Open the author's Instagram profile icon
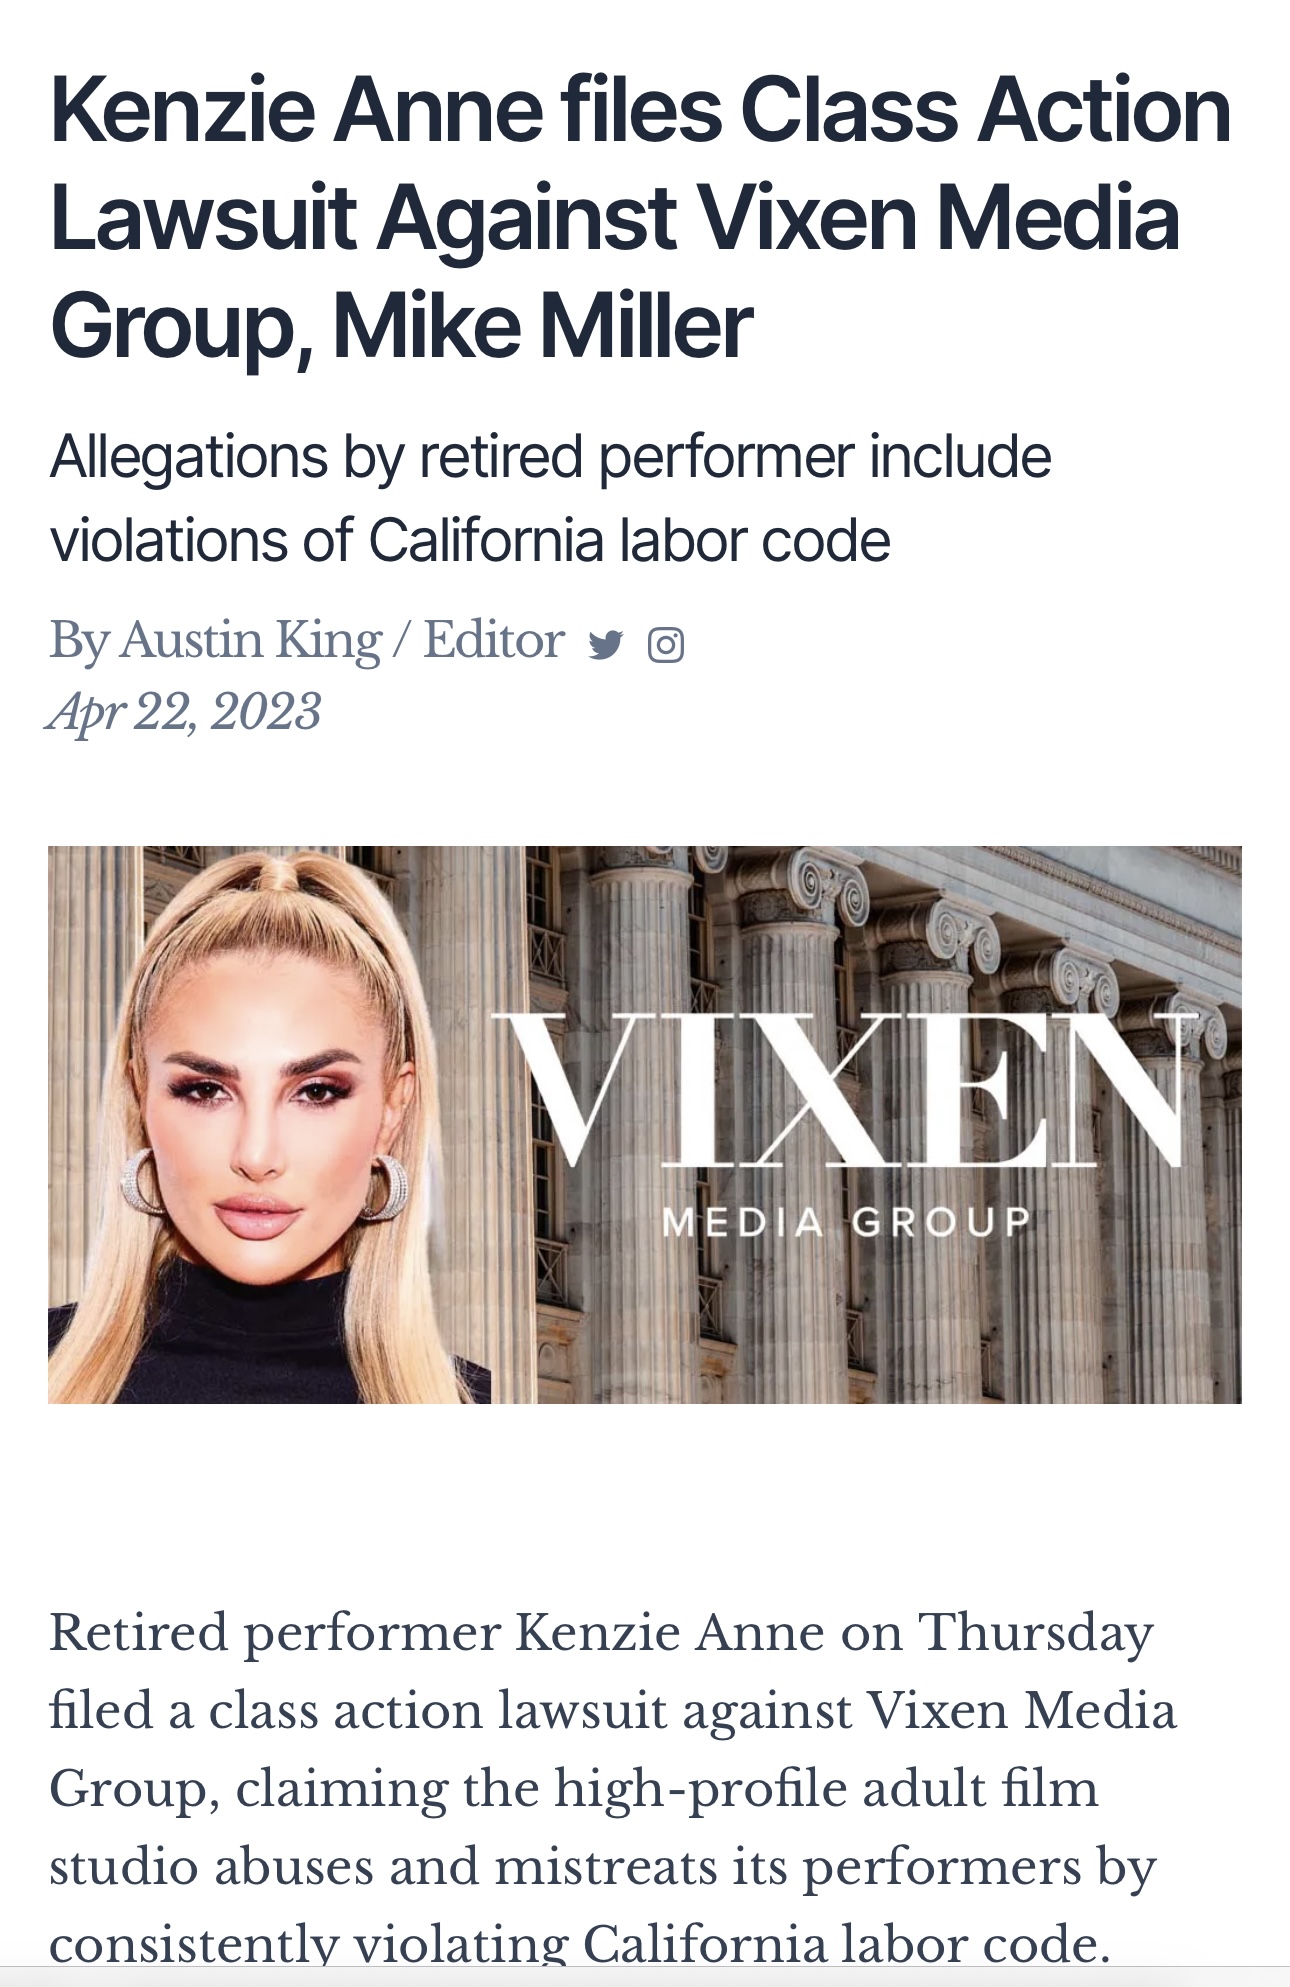Viewport: 1290px width, 1987px height. click(x=666, y=645)
